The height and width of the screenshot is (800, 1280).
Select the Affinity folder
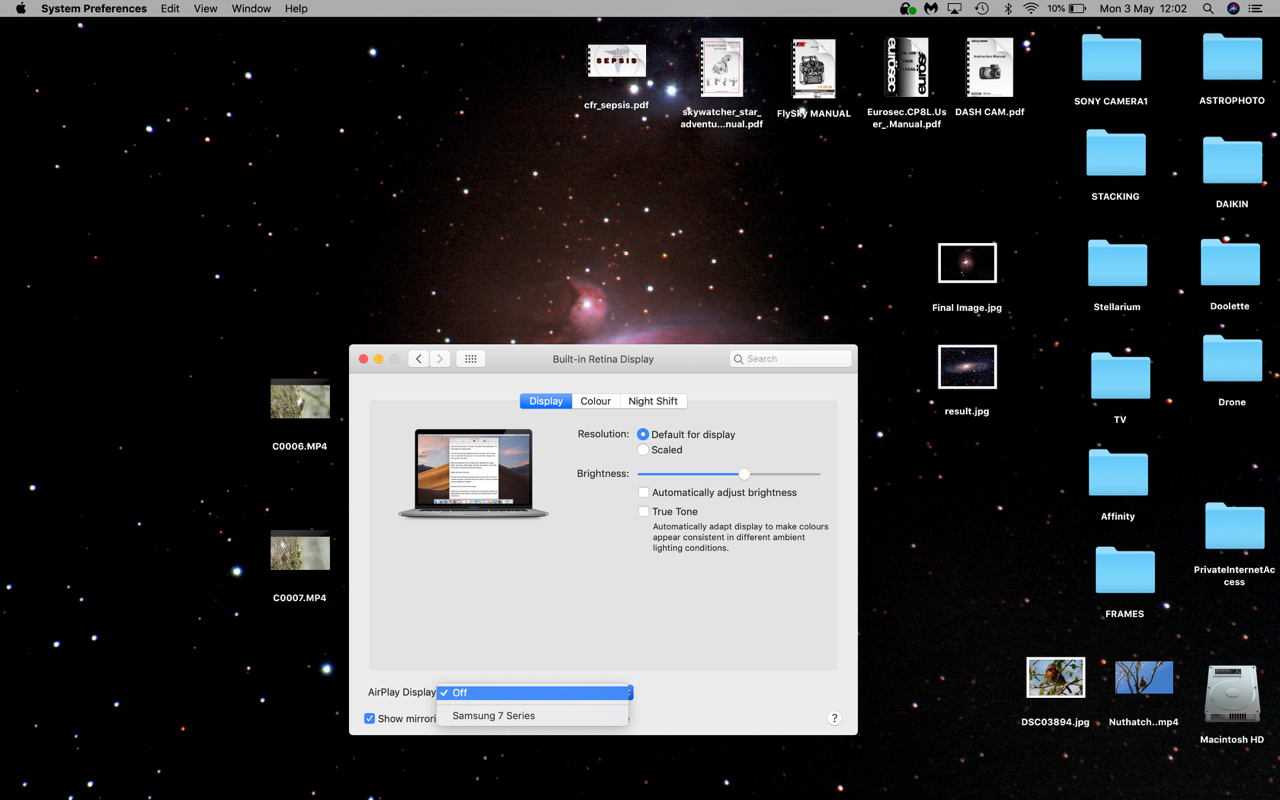(x=1118, y=472)
